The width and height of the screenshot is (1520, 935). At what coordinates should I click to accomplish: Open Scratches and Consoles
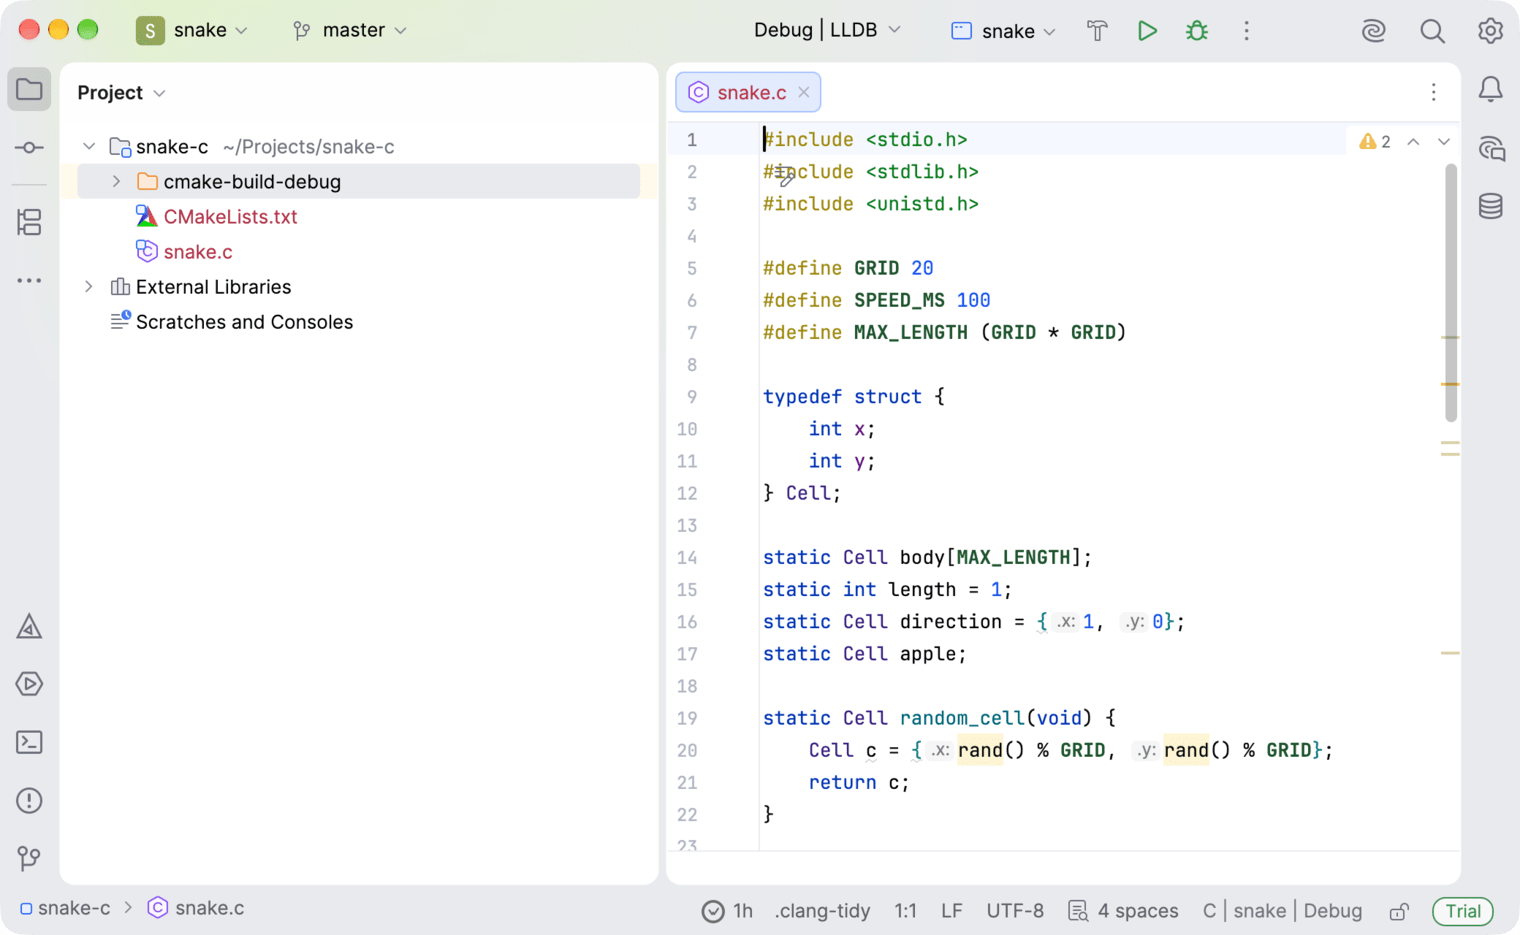click(x=244, y=322)
